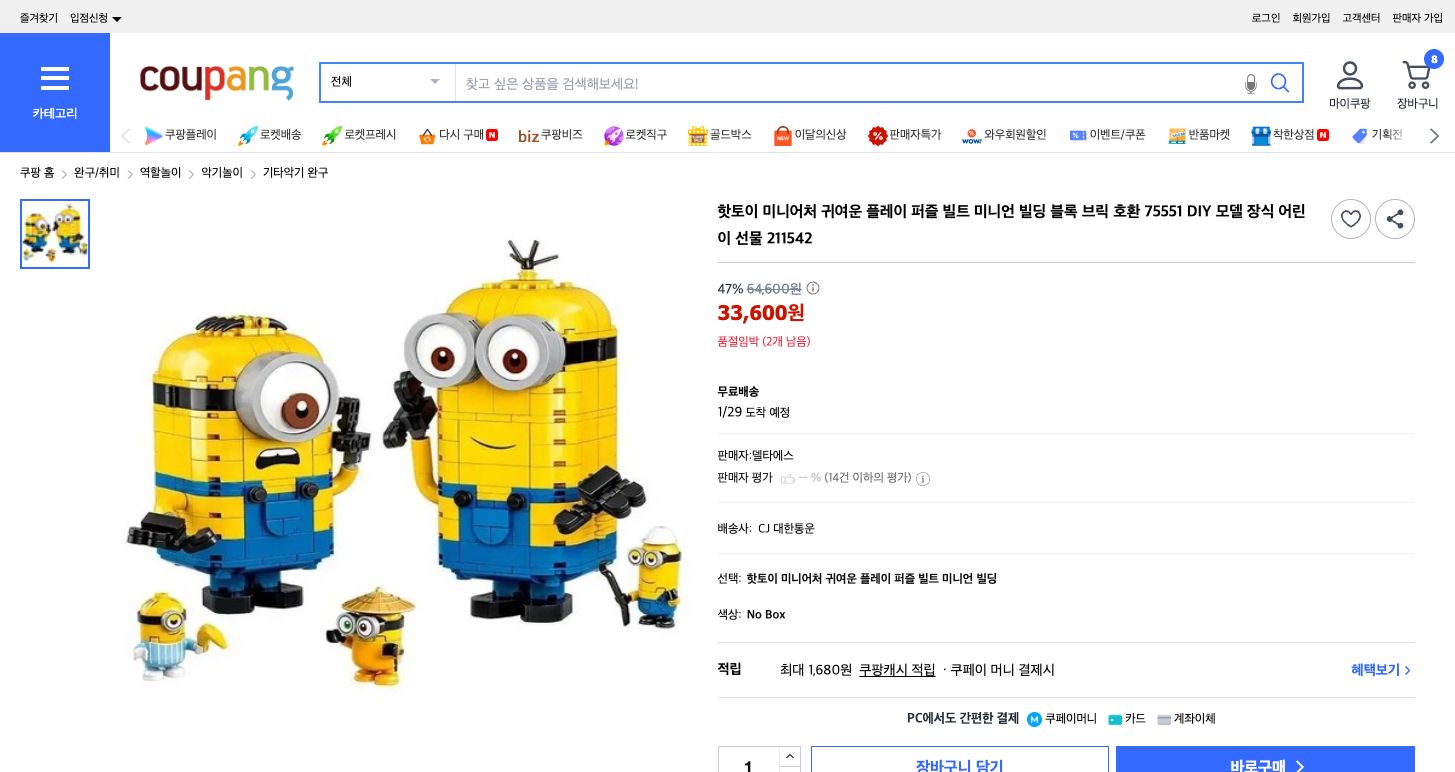The image size is (1455, 772).
Task: Click the search magnifier icon
Action: click(x=1280, y=84)
